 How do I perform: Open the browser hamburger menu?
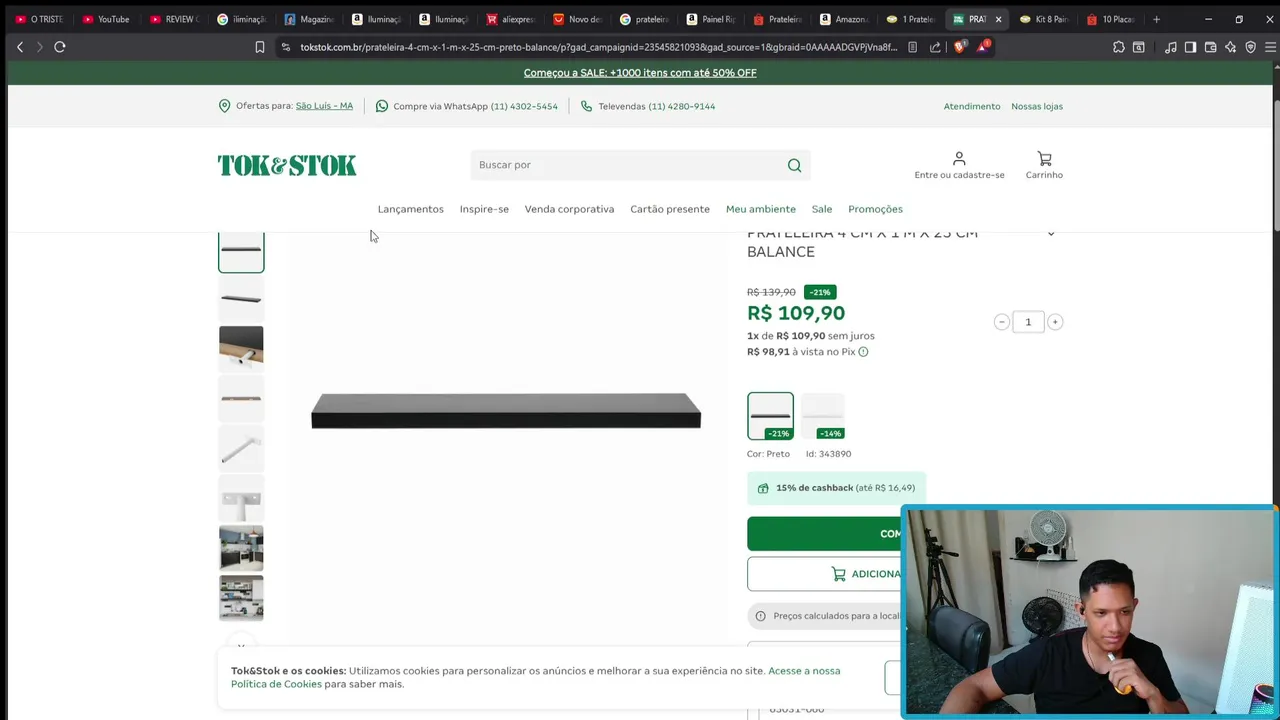pyautogui.click(x=1270, y=47)
